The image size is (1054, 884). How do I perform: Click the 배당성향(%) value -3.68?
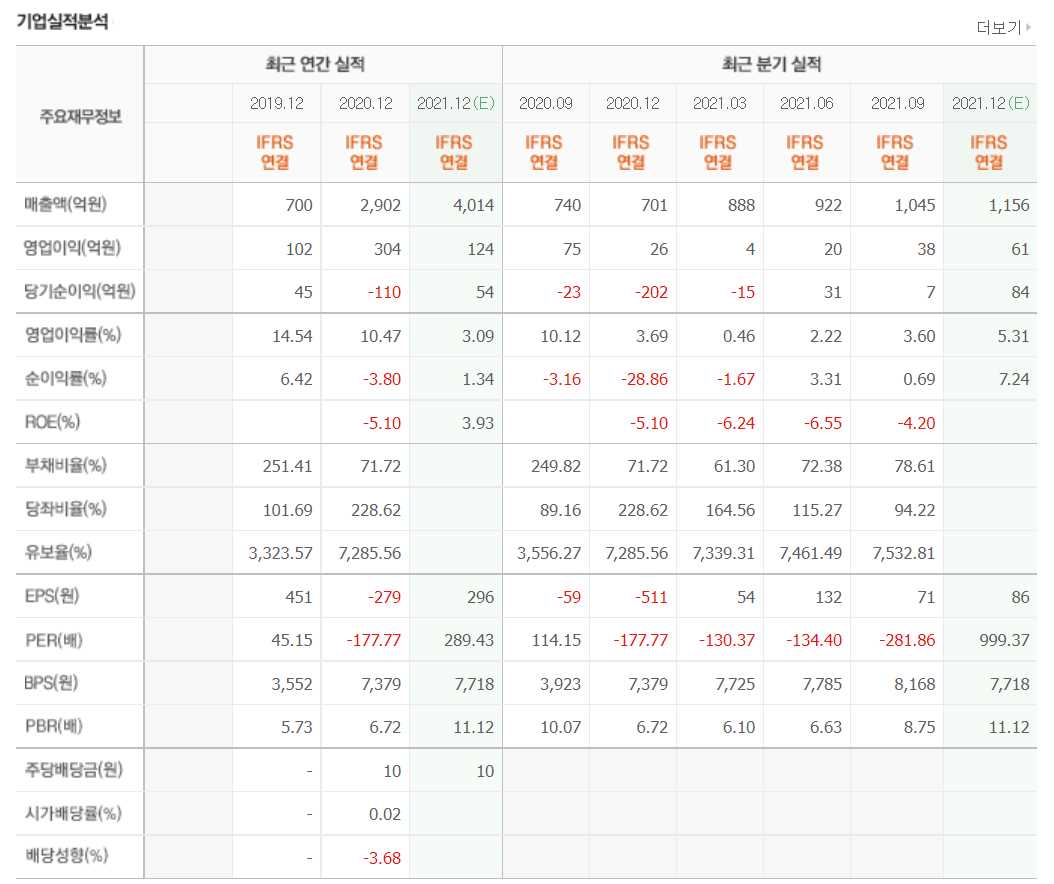[x=381, y=857]
